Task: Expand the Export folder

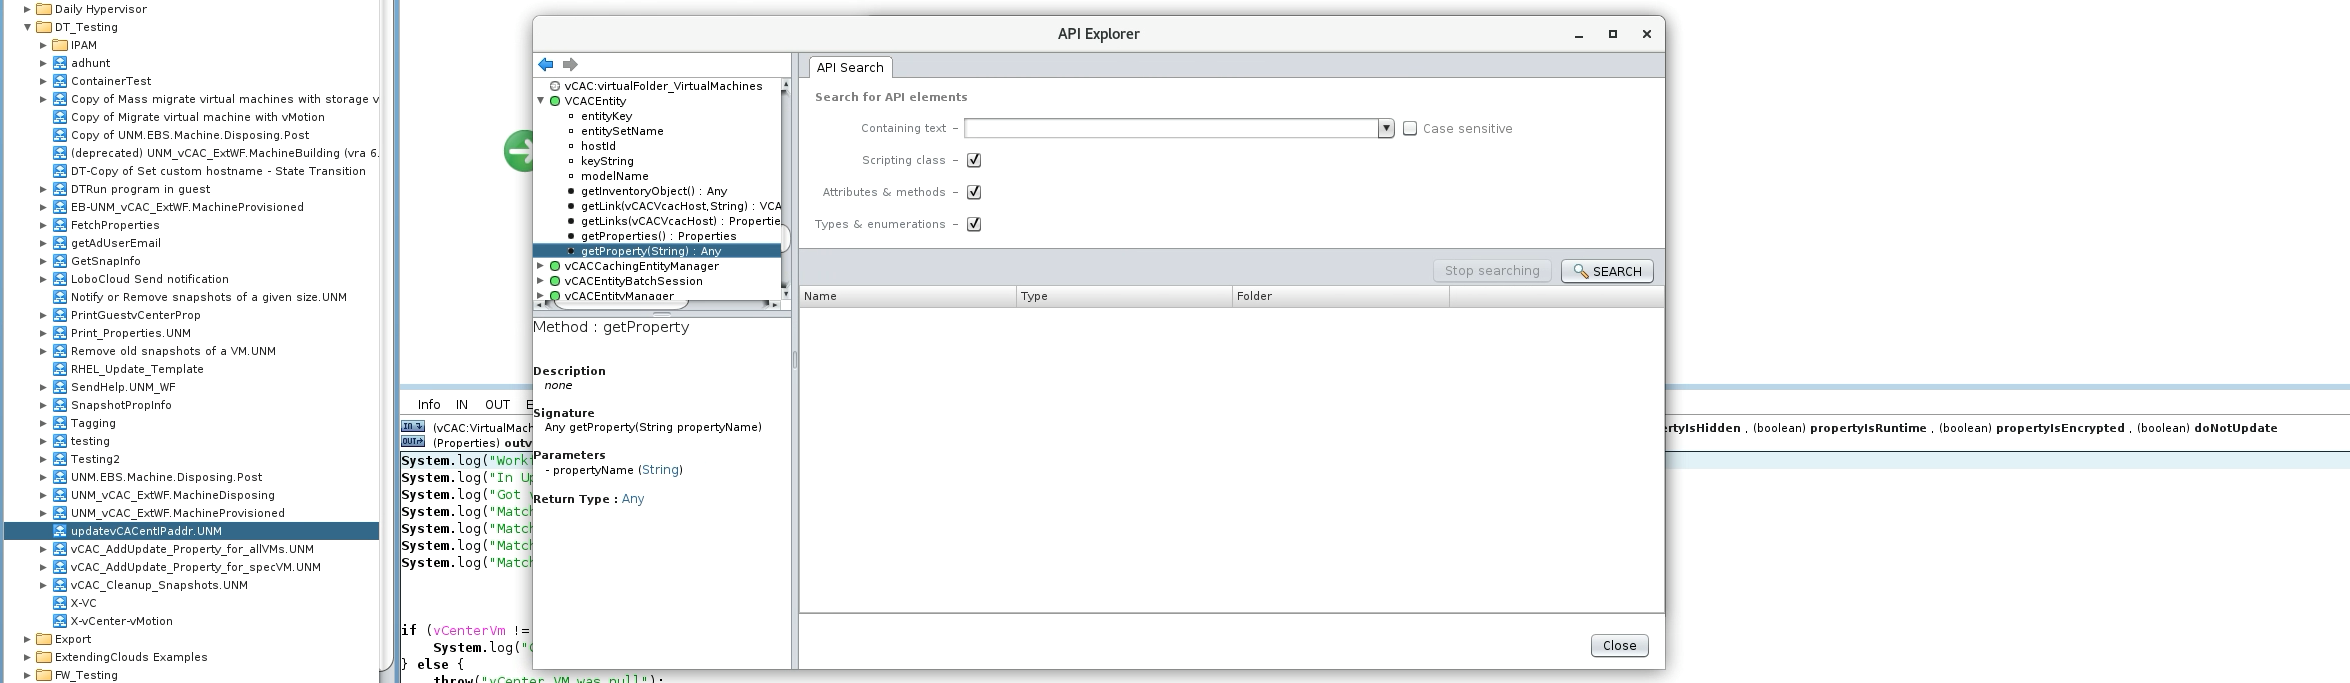Action: point(28,639)
